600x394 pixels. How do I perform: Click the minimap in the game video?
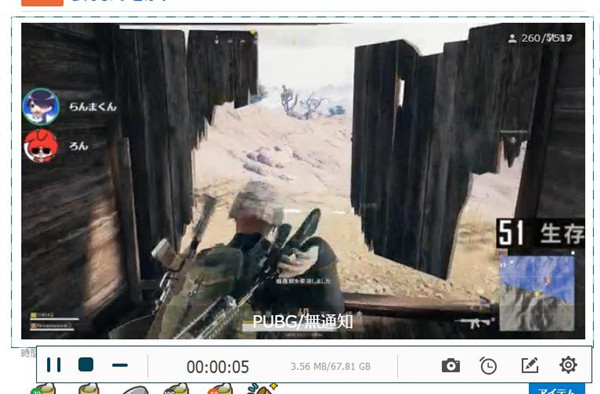(x=537, y=293)
